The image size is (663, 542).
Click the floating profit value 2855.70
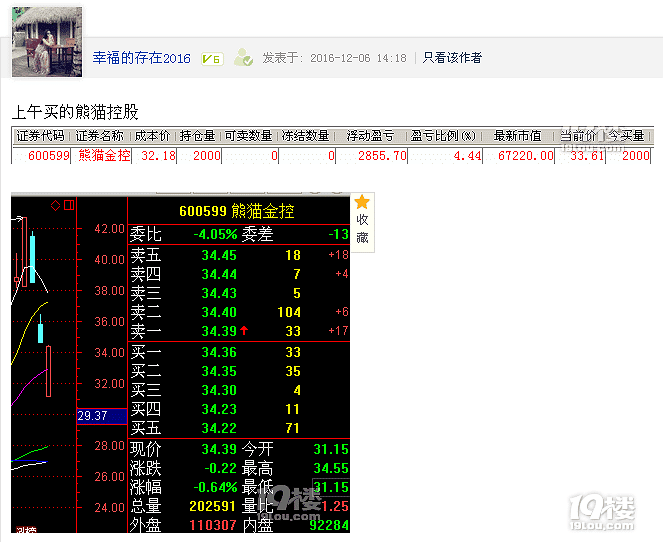coord(382,156)
